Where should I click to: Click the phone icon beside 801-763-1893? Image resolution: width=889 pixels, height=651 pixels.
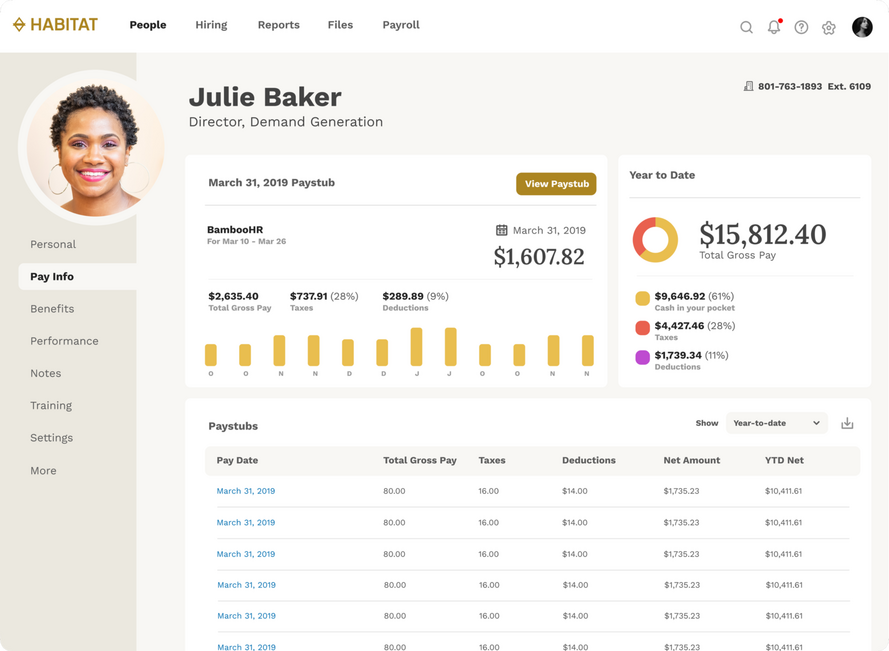[x=748, y=87]
